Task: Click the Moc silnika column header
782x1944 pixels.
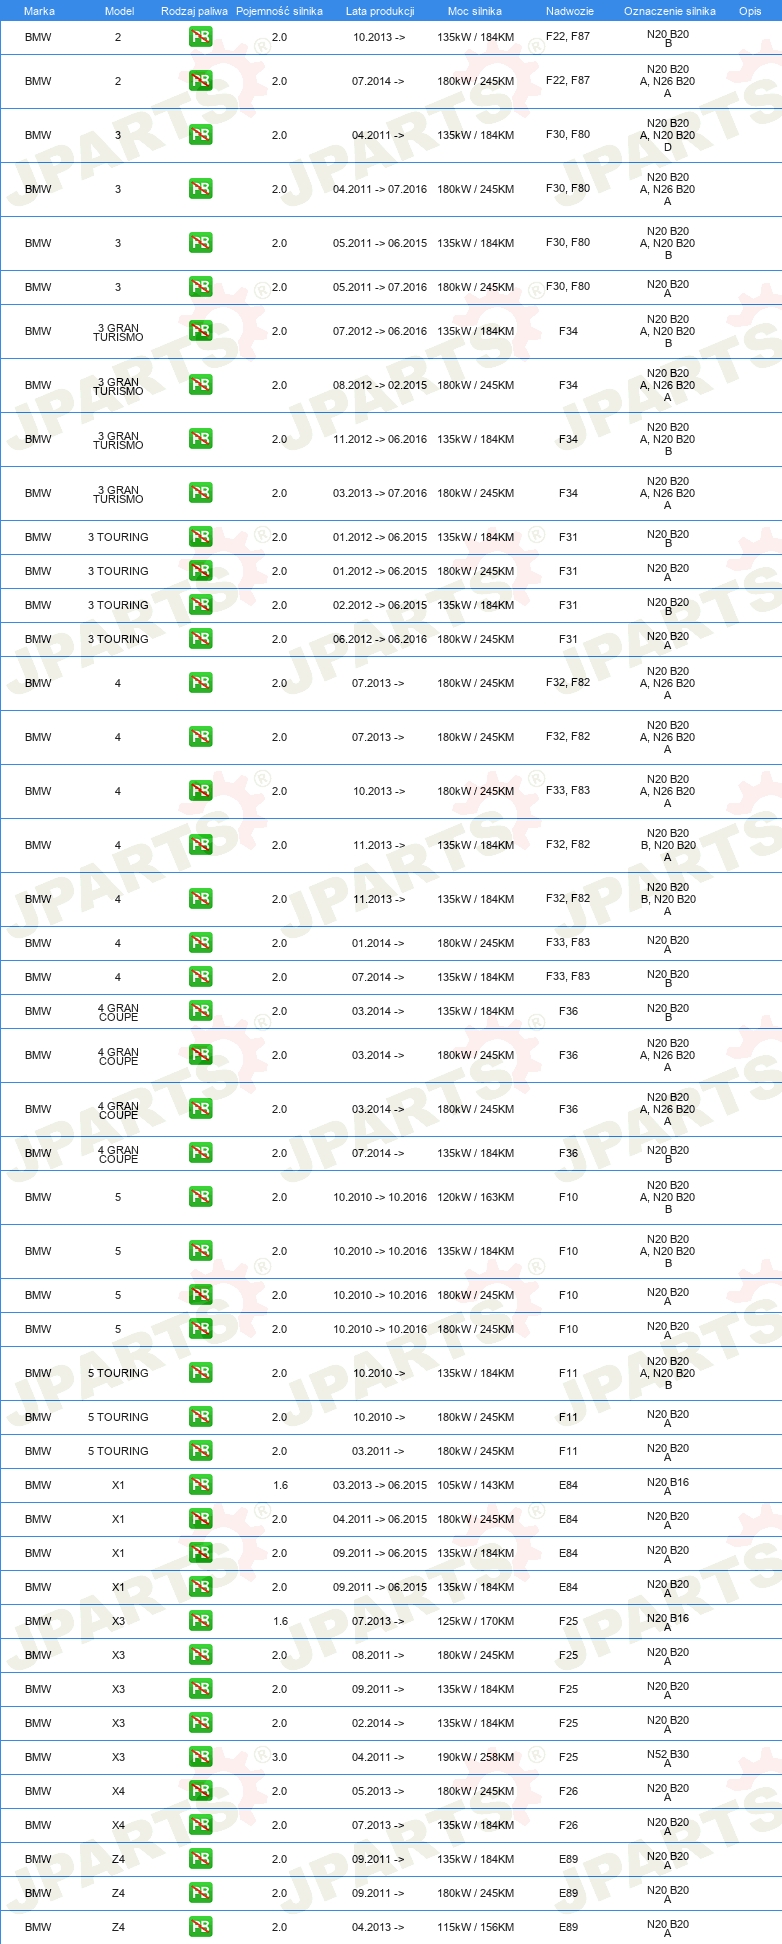Action: pos(475,11)
